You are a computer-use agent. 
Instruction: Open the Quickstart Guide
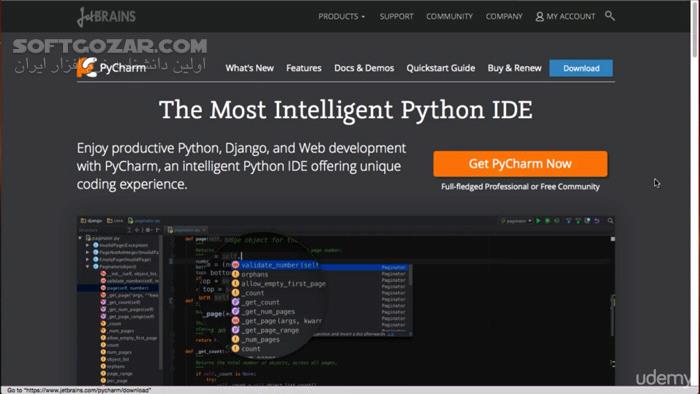(441, 68)
